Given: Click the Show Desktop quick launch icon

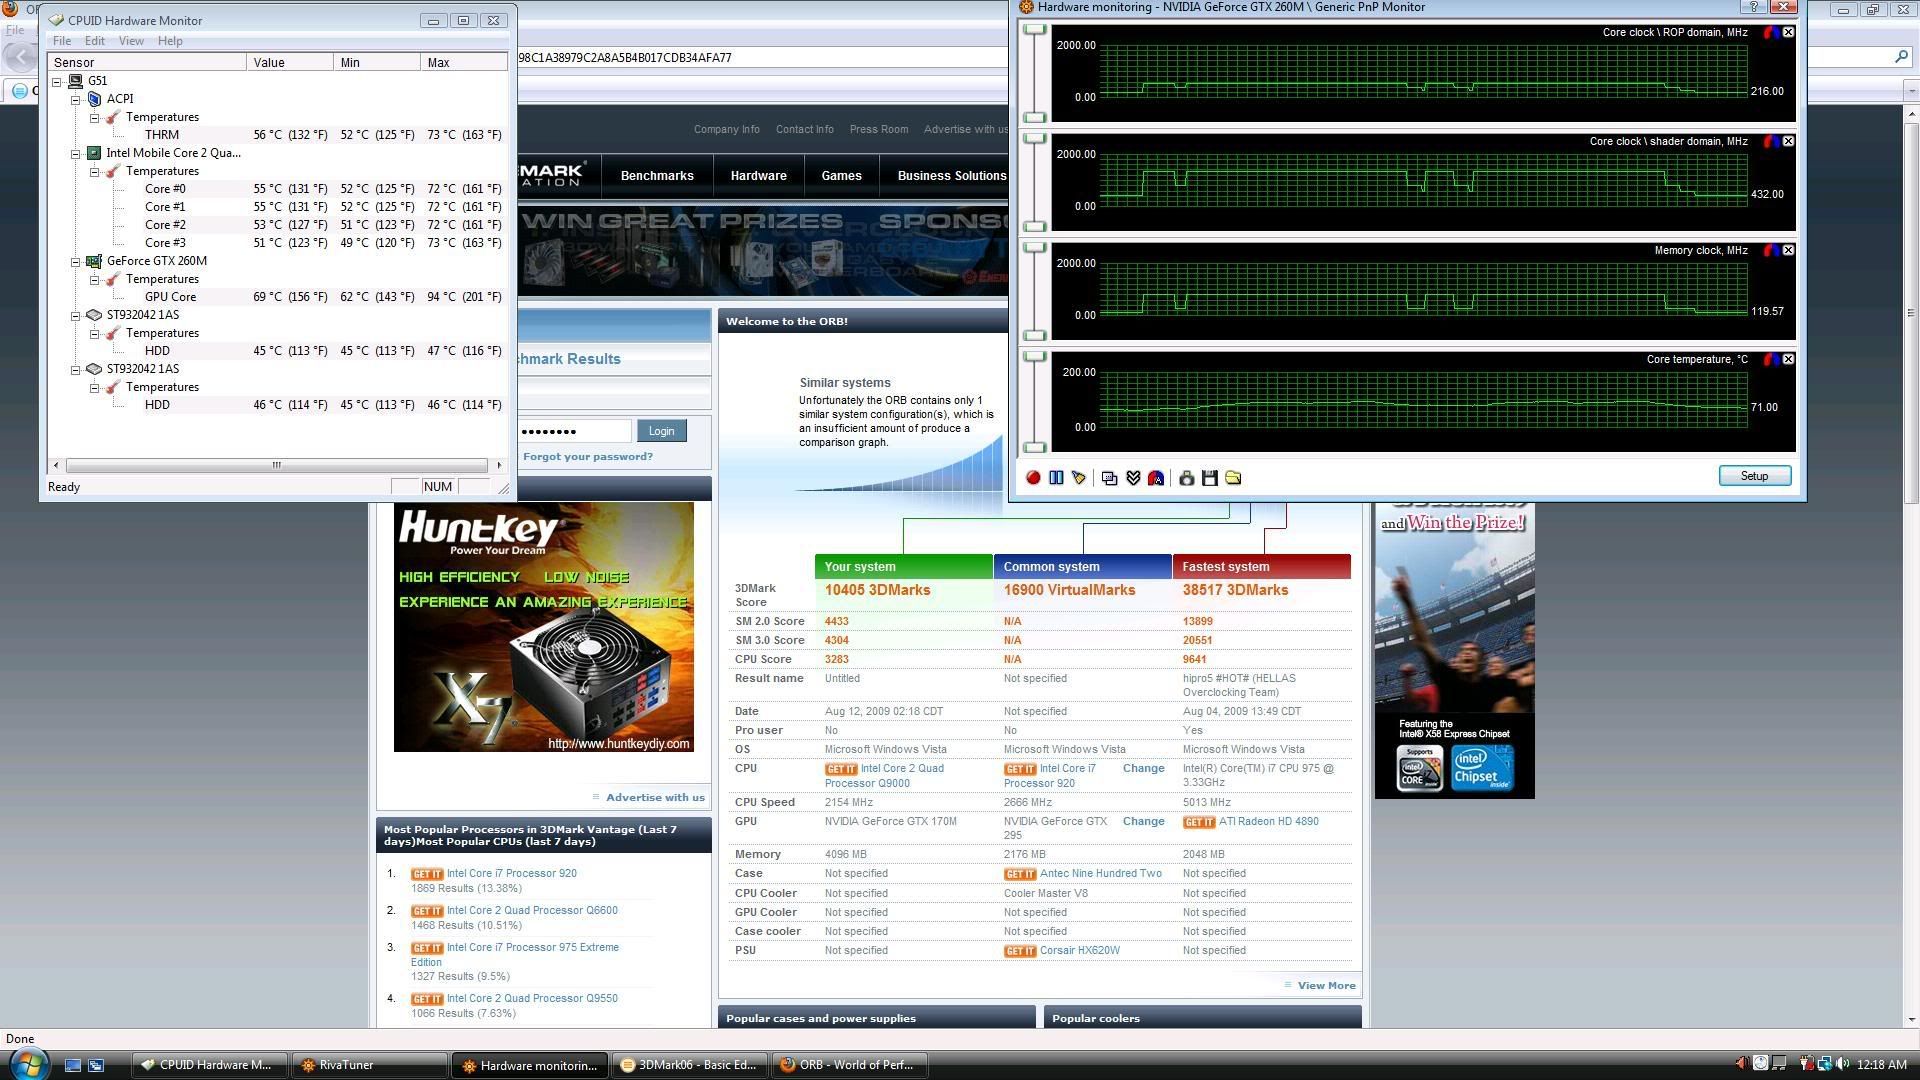Looking at the screenshot, I should (72, 1065).
